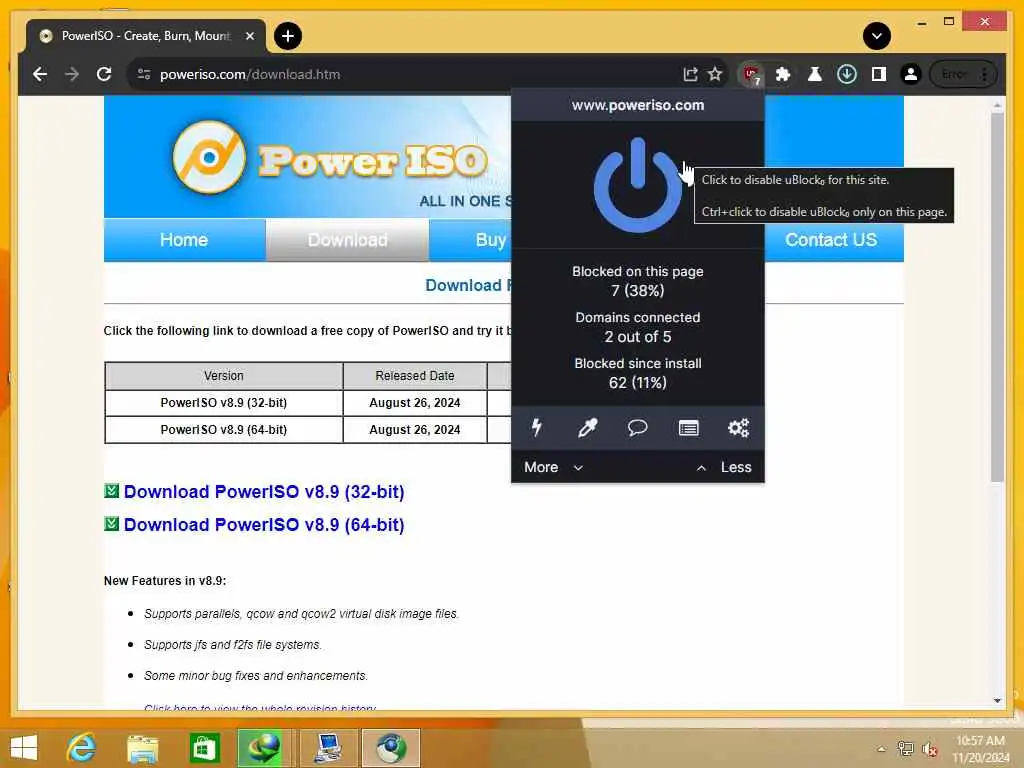Launch Internet Explorer from taskbar
The image size is (1024, 768).
pyautogui.click(x=81, y=748)
